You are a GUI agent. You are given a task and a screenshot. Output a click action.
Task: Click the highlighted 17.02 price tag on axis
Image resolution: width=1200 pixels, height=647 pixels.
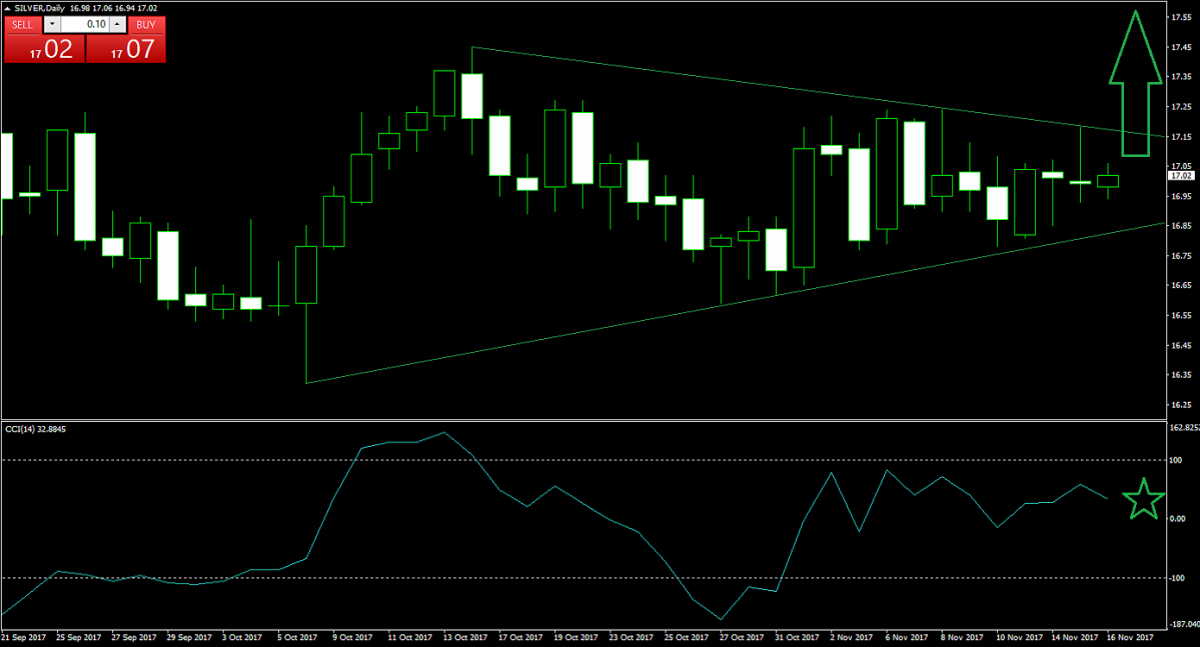tap(1181, 174)
